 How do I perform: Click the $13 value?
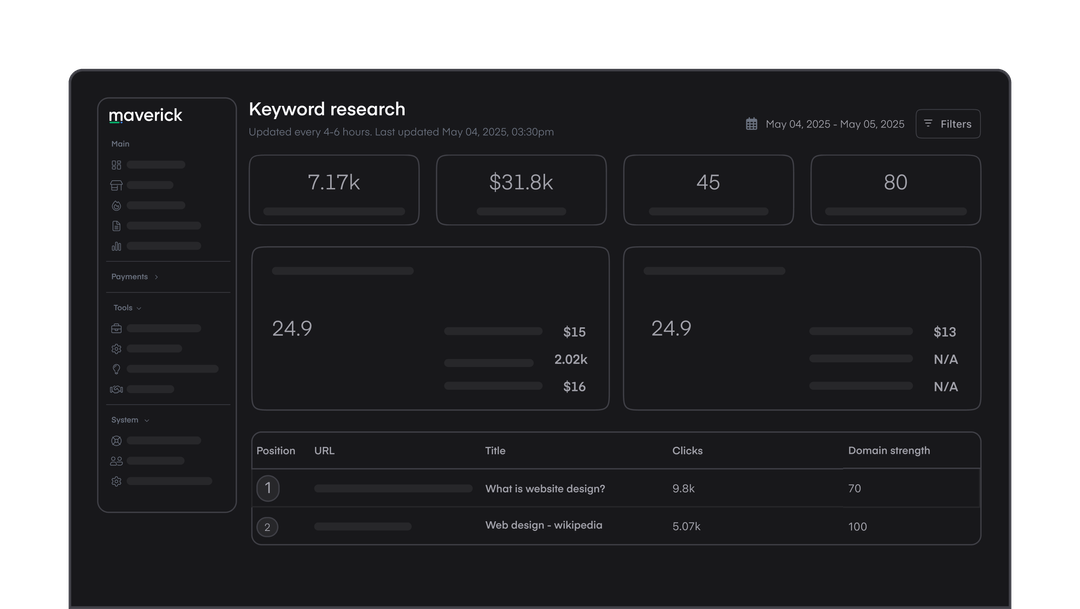pyautogui.click(x=945, y=332)
